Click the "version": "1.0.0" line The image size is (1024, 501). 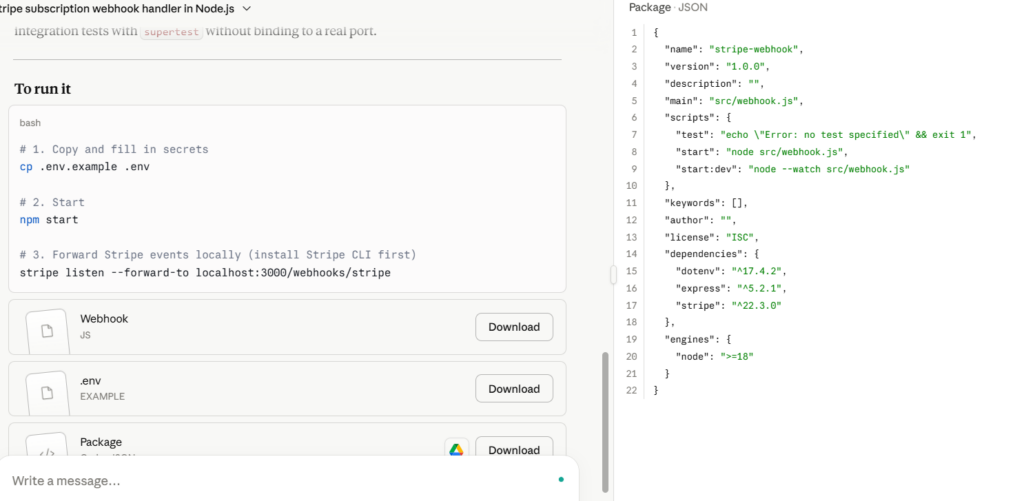pos(718,66)
